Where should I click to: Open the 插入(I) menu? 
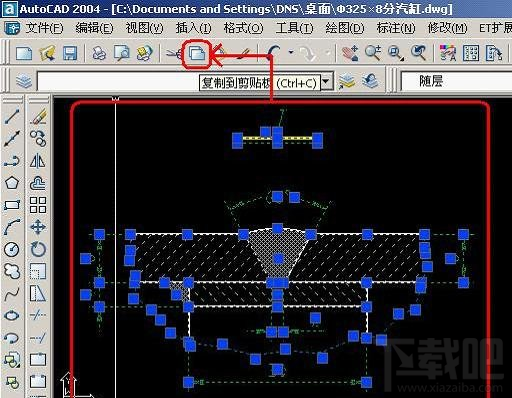193,28
